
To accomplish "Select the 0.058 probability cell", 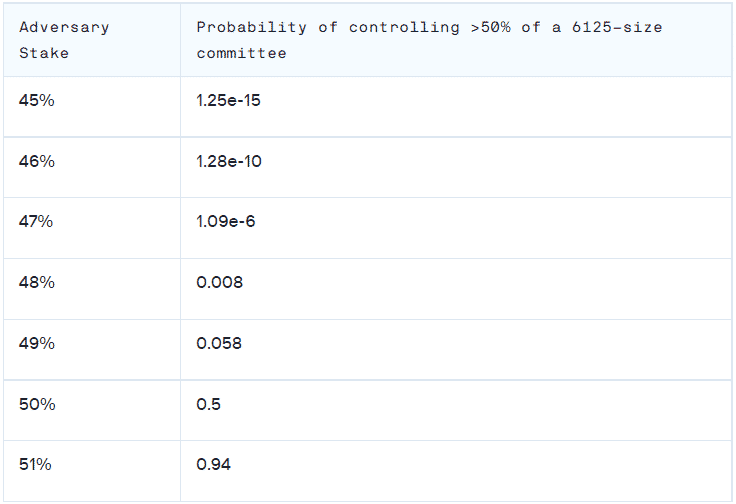I will coord(456,350).
